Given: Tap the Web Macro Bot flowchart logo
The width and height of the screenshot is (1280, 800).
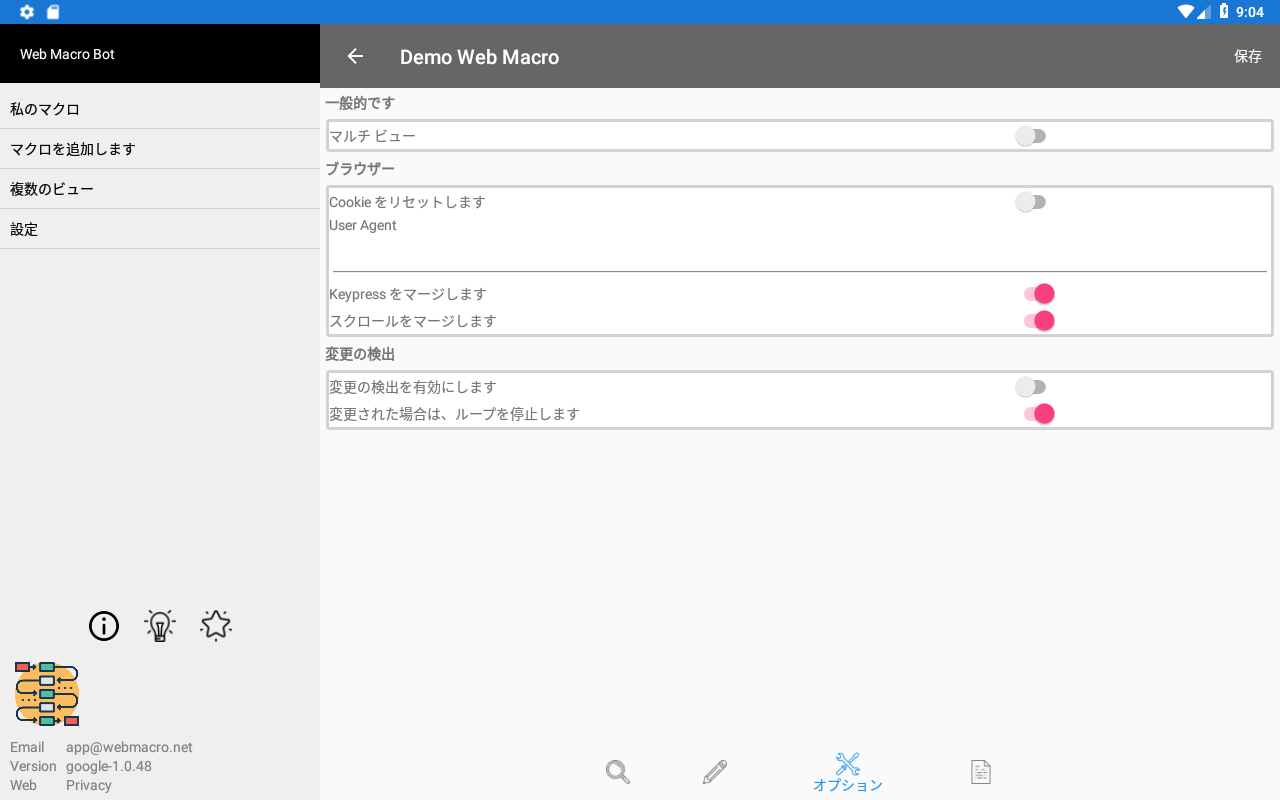Looking at the screenshot, I should pos(47,693).
